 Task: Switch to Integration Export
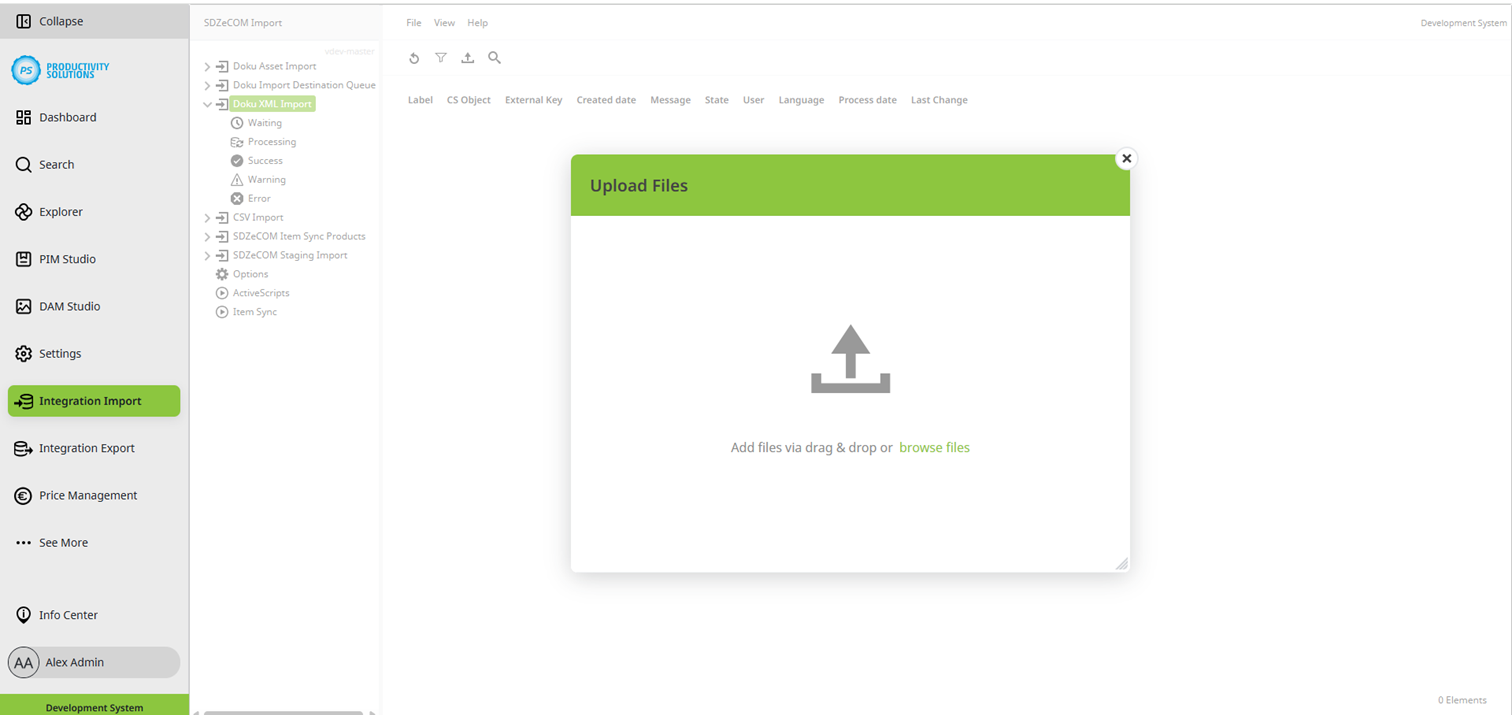click(86, 448)
